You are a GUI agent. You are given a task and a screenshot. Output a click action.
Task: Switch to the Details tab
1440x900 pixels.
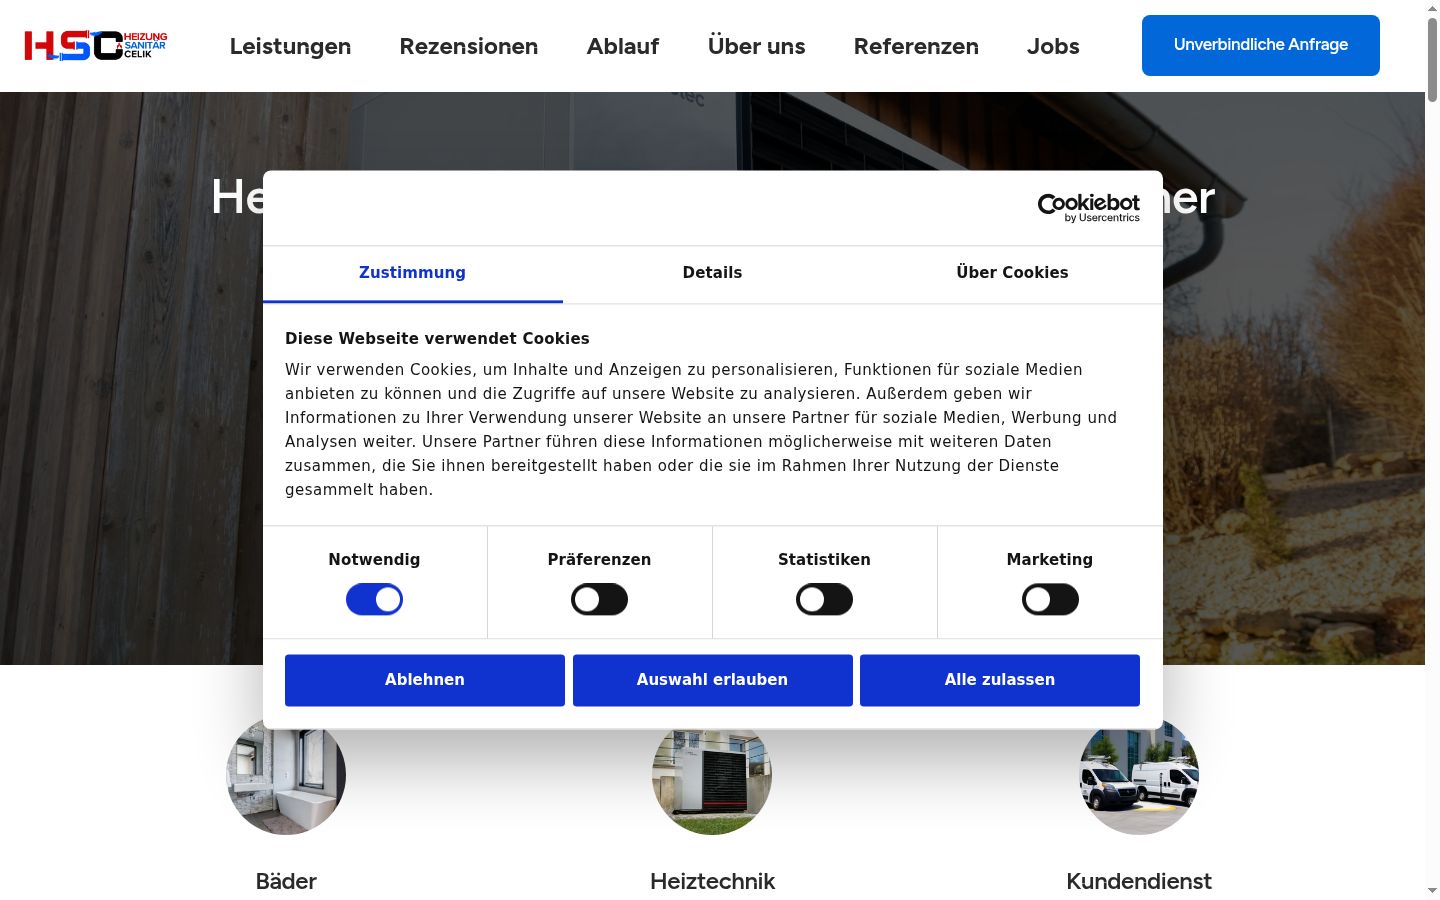[x=712, y=273]
